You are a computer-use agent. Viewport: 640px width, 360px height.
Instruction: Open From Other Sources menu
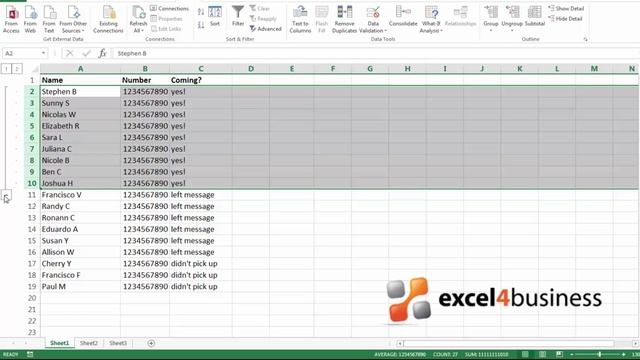pos(73,19)
